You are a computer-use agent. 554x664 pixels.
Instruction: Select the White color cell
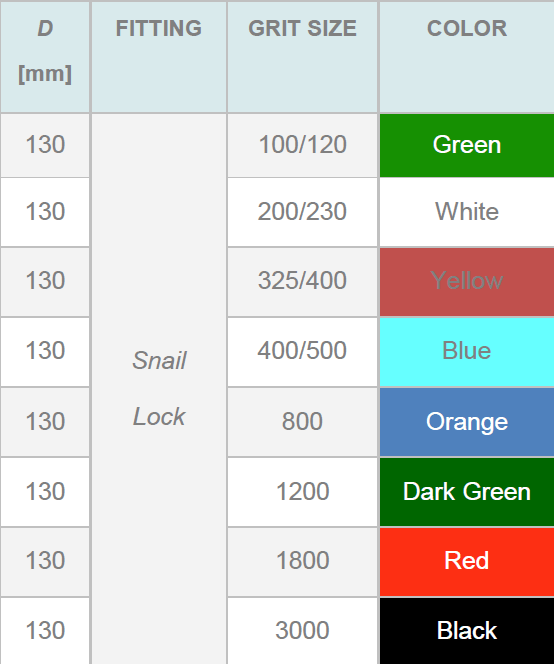467,212
